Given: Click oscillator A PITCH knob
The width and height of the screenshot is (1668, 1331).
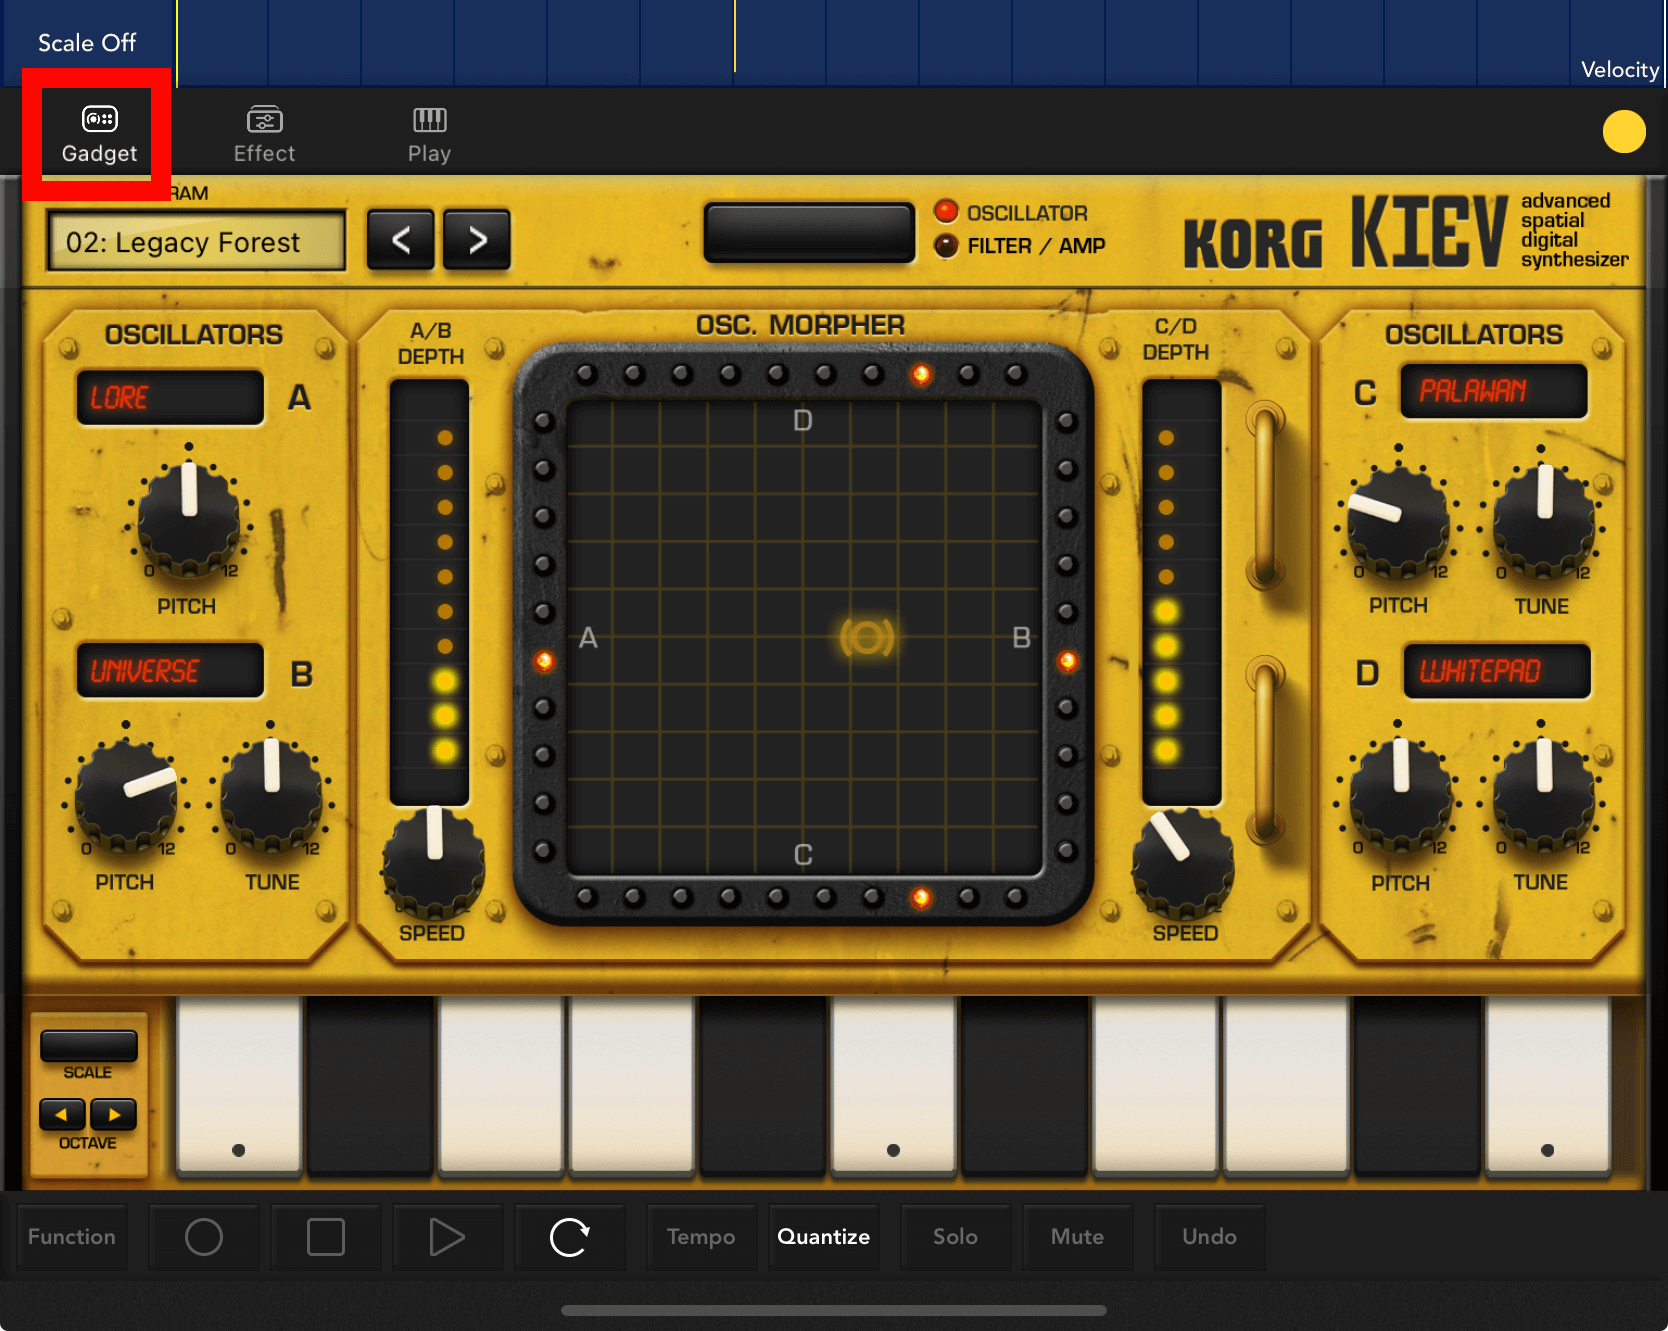Looking at the screenshot, I should pos(189,518).
